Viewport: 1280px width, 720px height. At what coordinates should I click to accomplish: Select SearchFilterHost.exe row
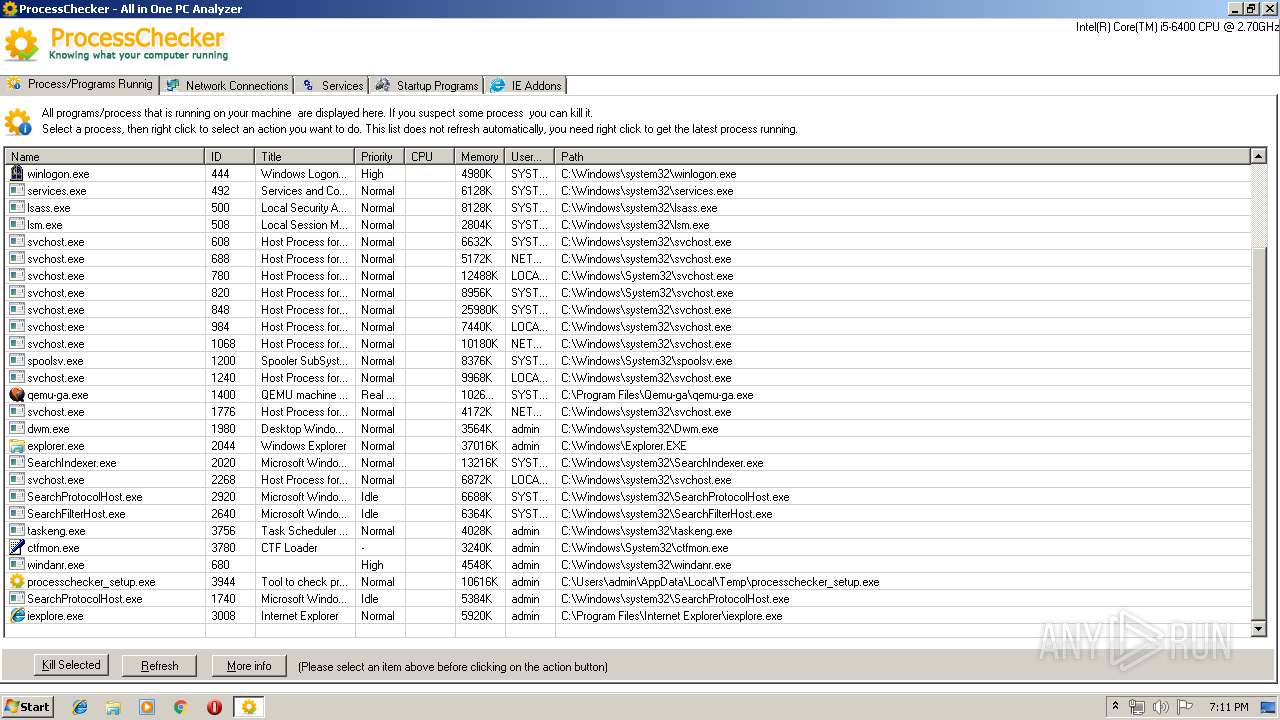point(627,514)
